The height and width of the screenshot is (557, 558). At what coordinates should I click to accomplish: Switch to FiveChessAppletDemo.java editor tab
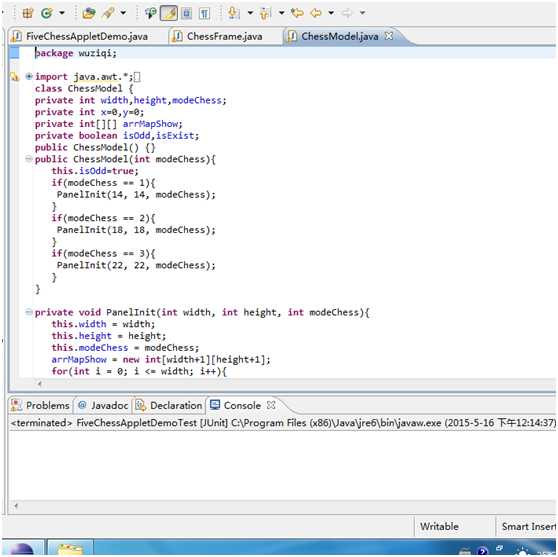(86, 36)
